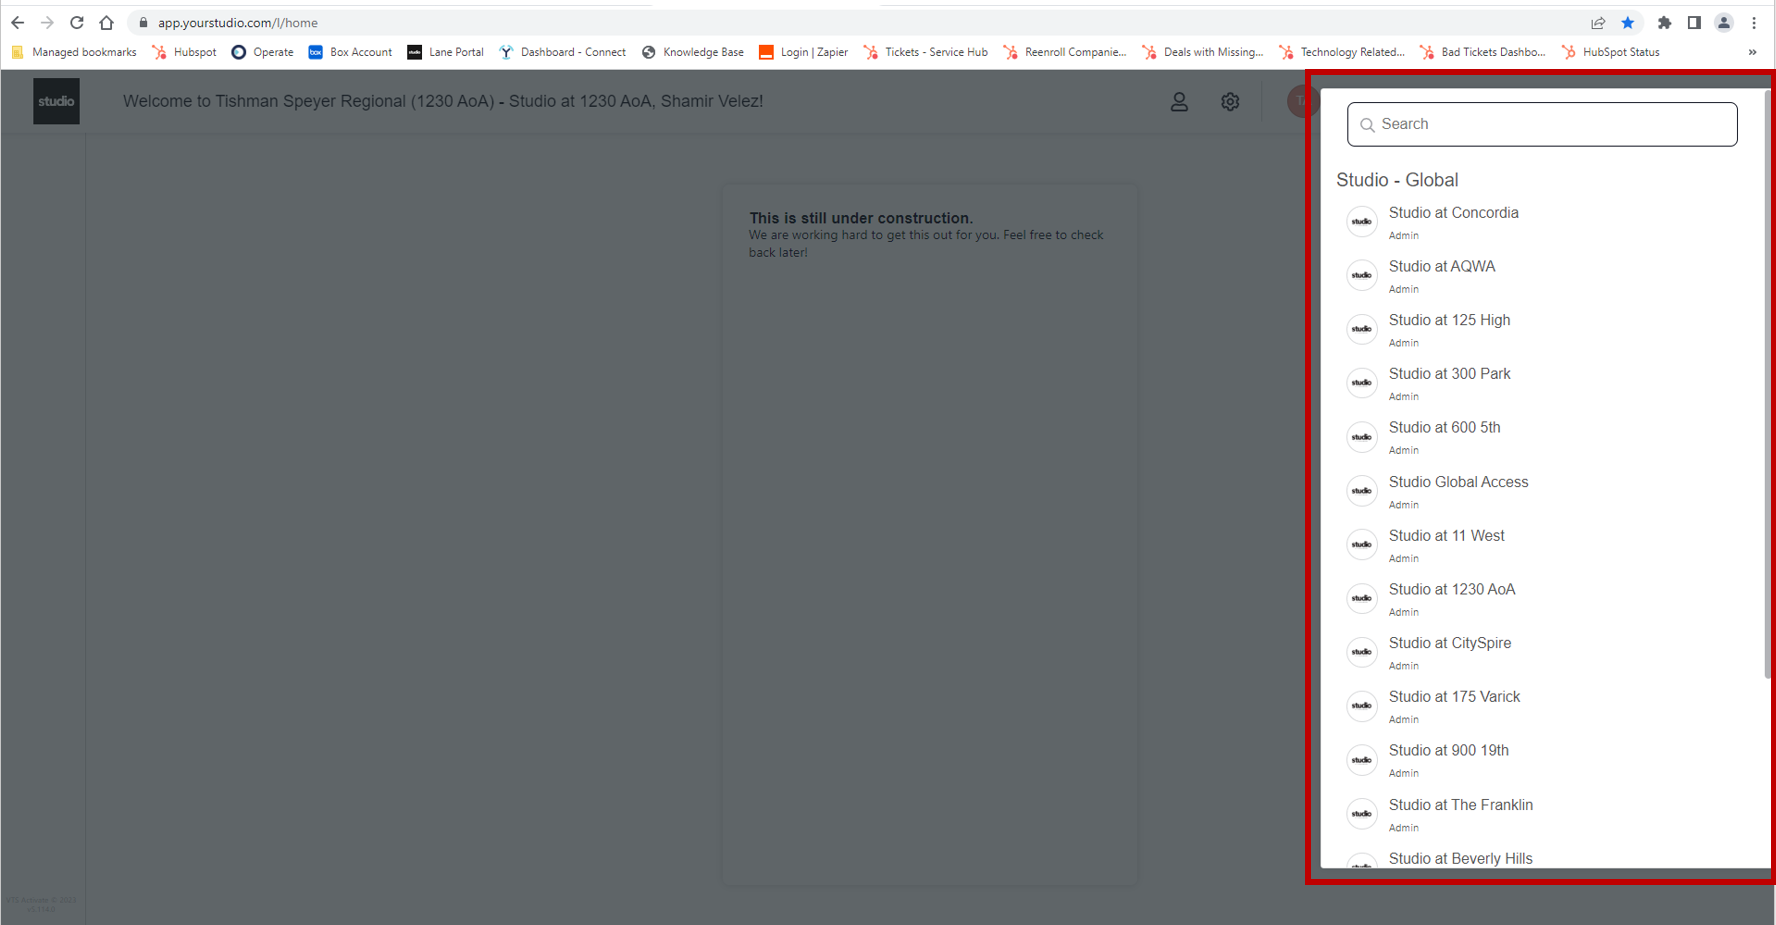1776x925 pixels.
Task: Switch to Studio at 300 Park
Action: point(1449,374)
